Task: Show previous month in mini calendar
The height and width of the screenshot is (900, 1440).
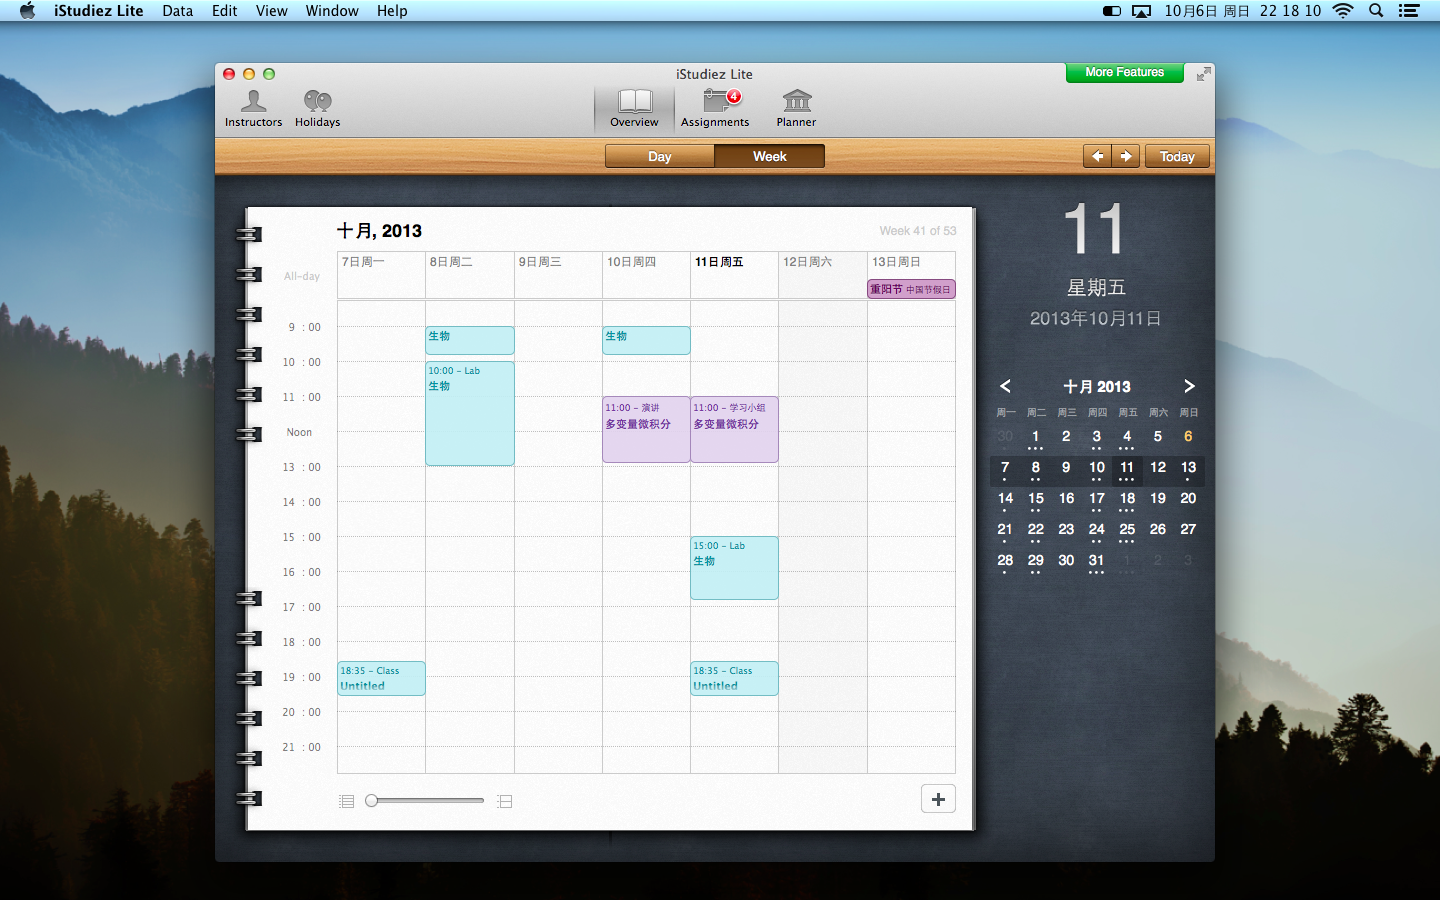Action: click(1005, 386)
